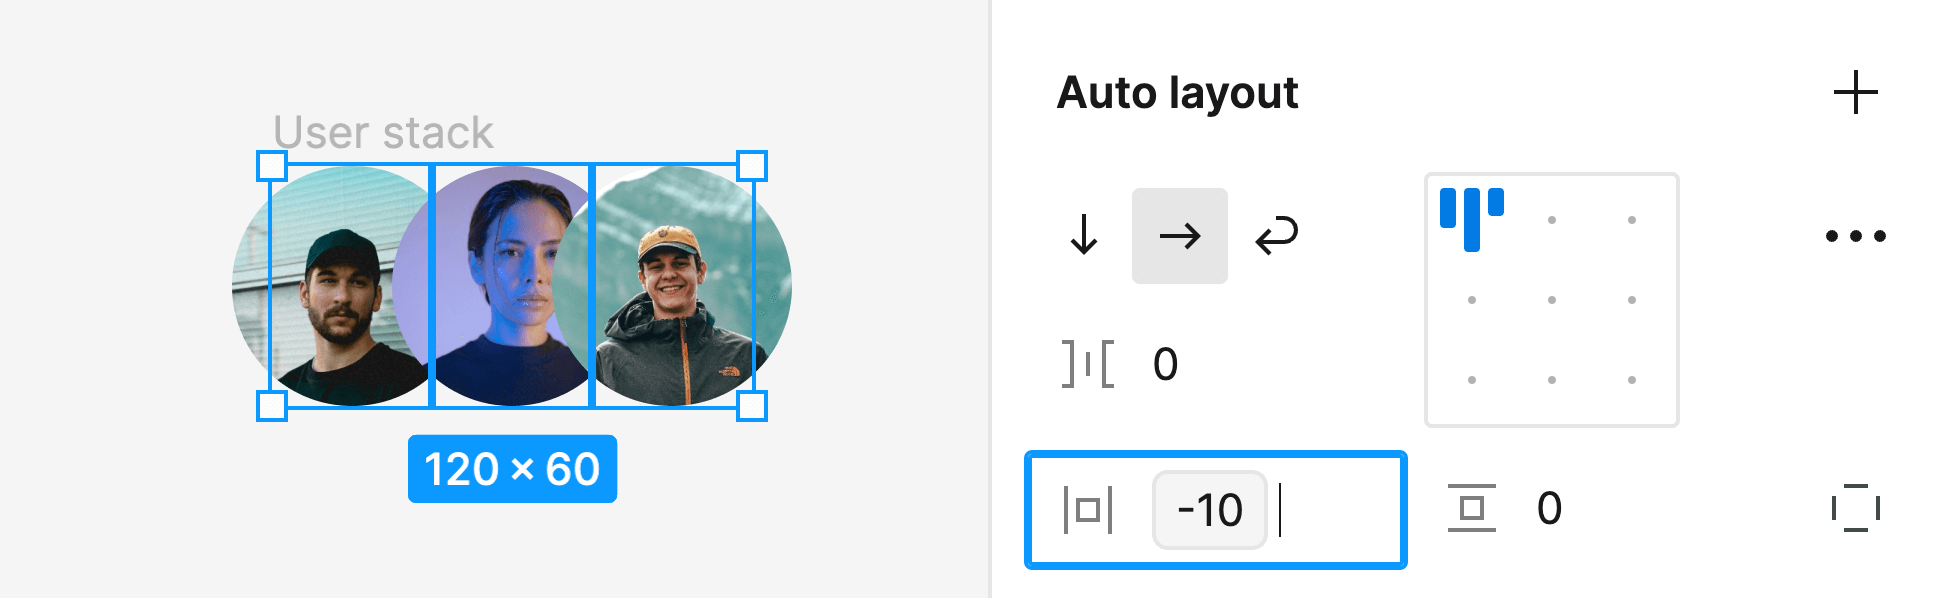The height and width of the screenshot is (598, 1946).
Task: Edit the item spacing field showing -10
Action: point(1210,508)
